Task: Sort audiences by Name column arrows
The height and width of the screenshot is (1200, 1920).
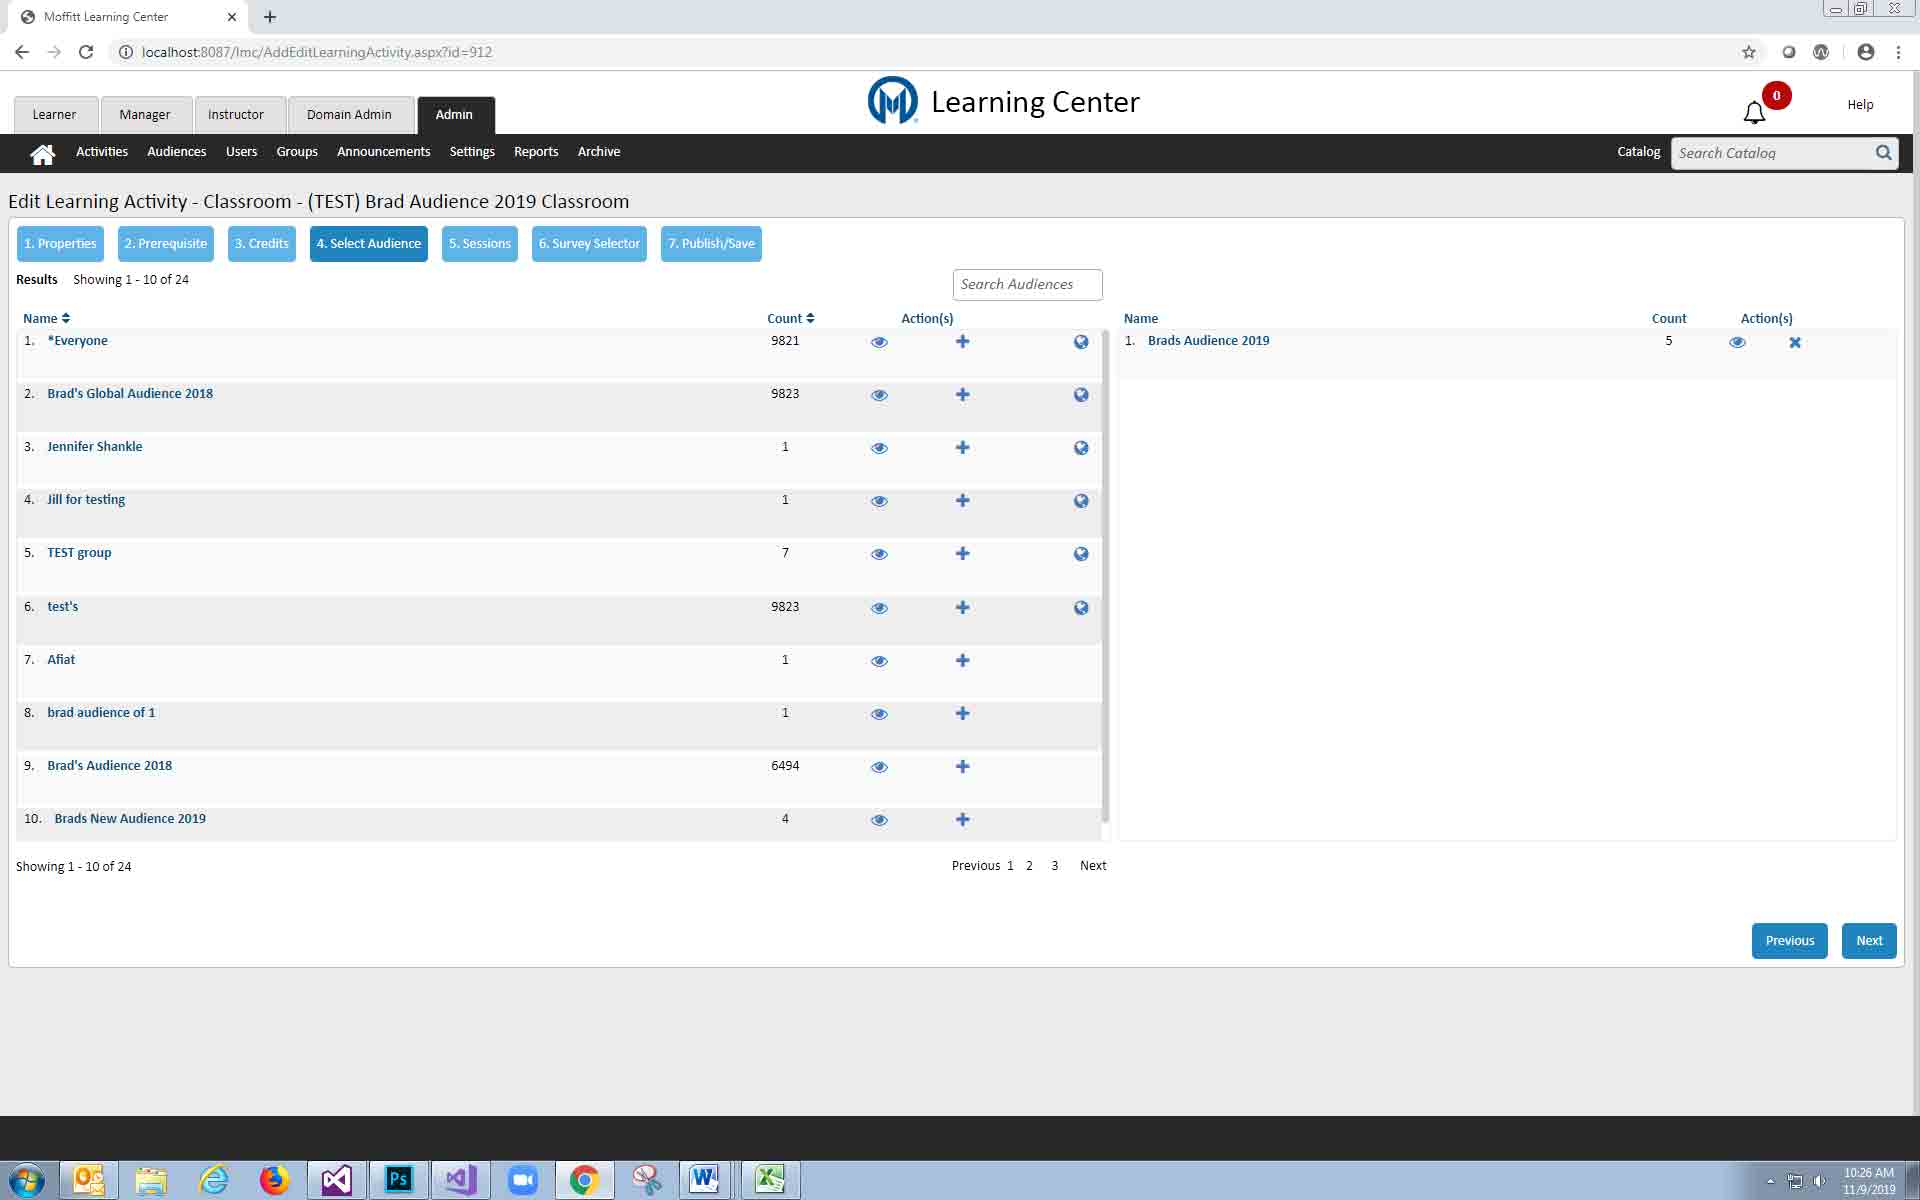Action: coord(66,318)
